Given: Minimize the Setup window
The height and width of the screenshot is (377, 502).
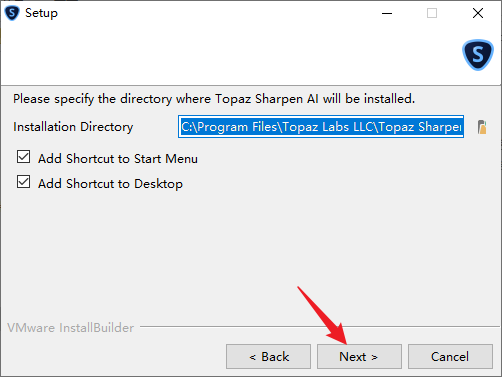Looking at the screenshot, I should [x=387, y=13].
